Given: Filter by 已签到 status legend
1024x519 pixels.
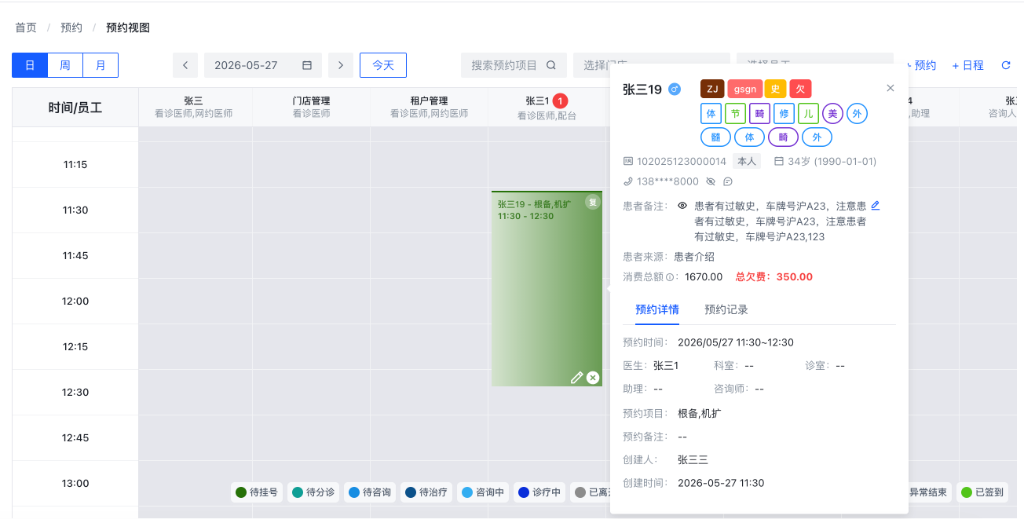Looking at the screenshot, I should coord(982,492).
